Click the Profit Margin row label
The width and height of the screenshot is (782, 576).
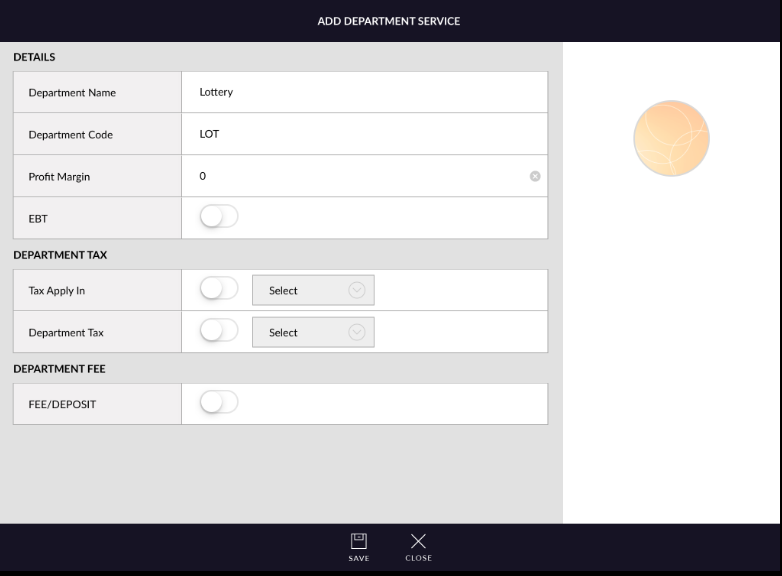click(x=59, y=177)
